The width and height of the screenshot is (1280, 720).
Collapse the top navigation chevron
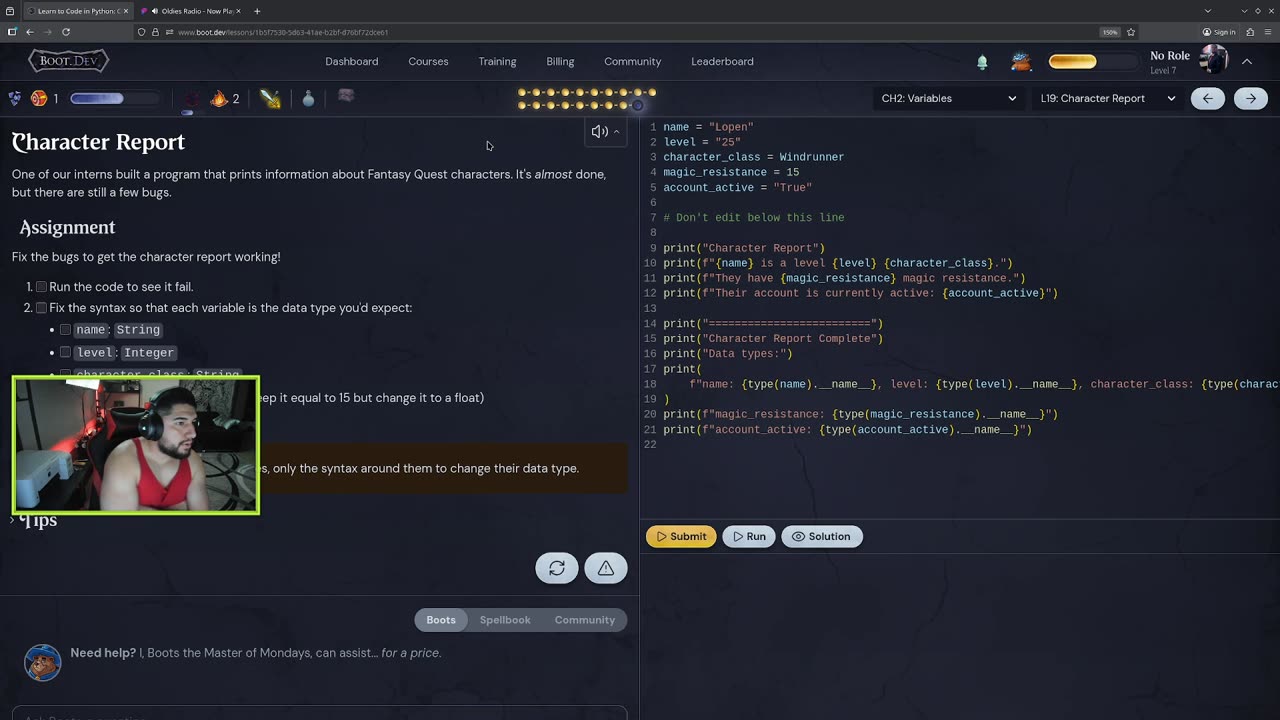coord(1247,62)
